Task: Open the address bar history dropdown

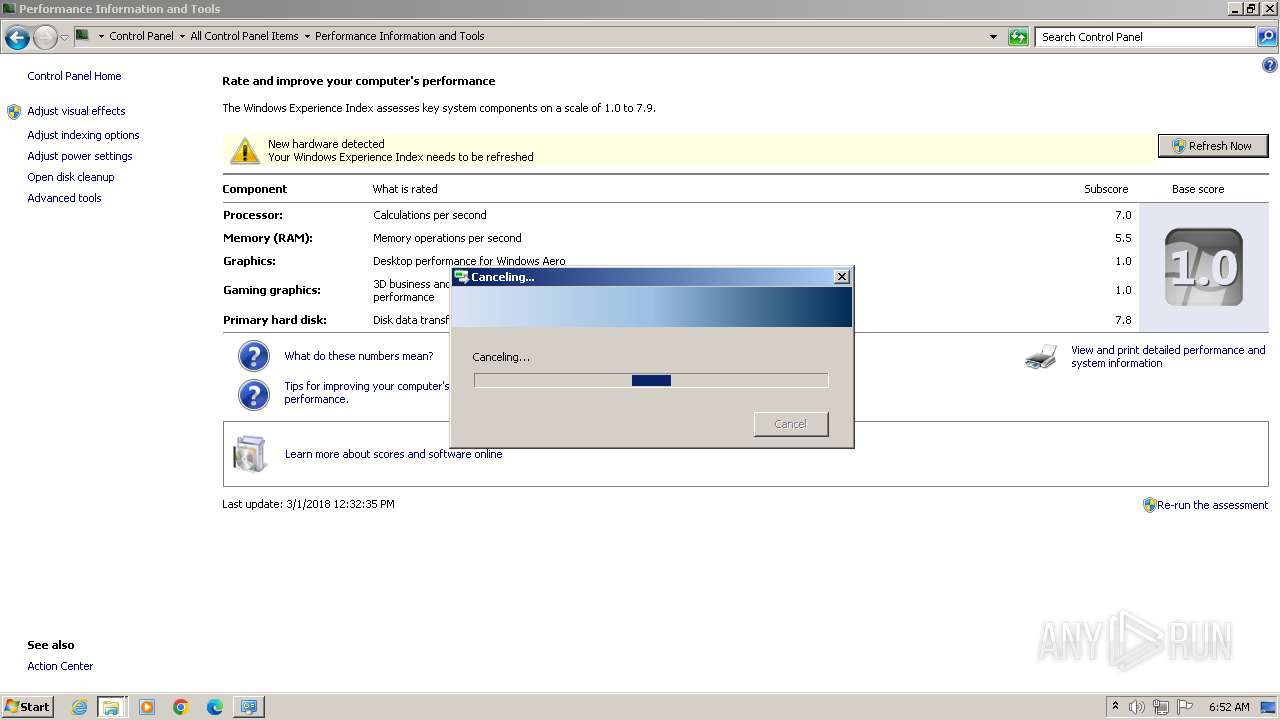Action: point(993,37)
